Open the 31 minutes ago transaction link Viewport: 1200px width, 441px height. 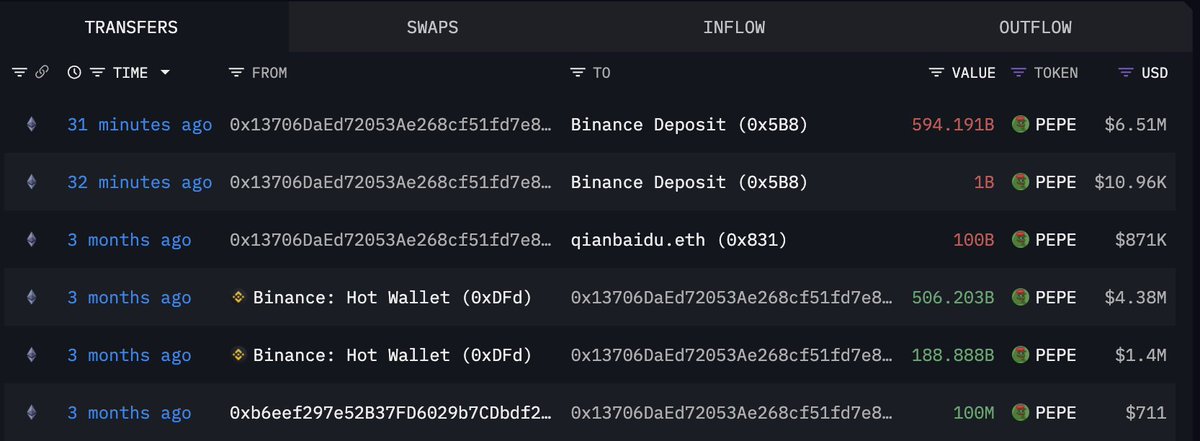click(140, 125)
